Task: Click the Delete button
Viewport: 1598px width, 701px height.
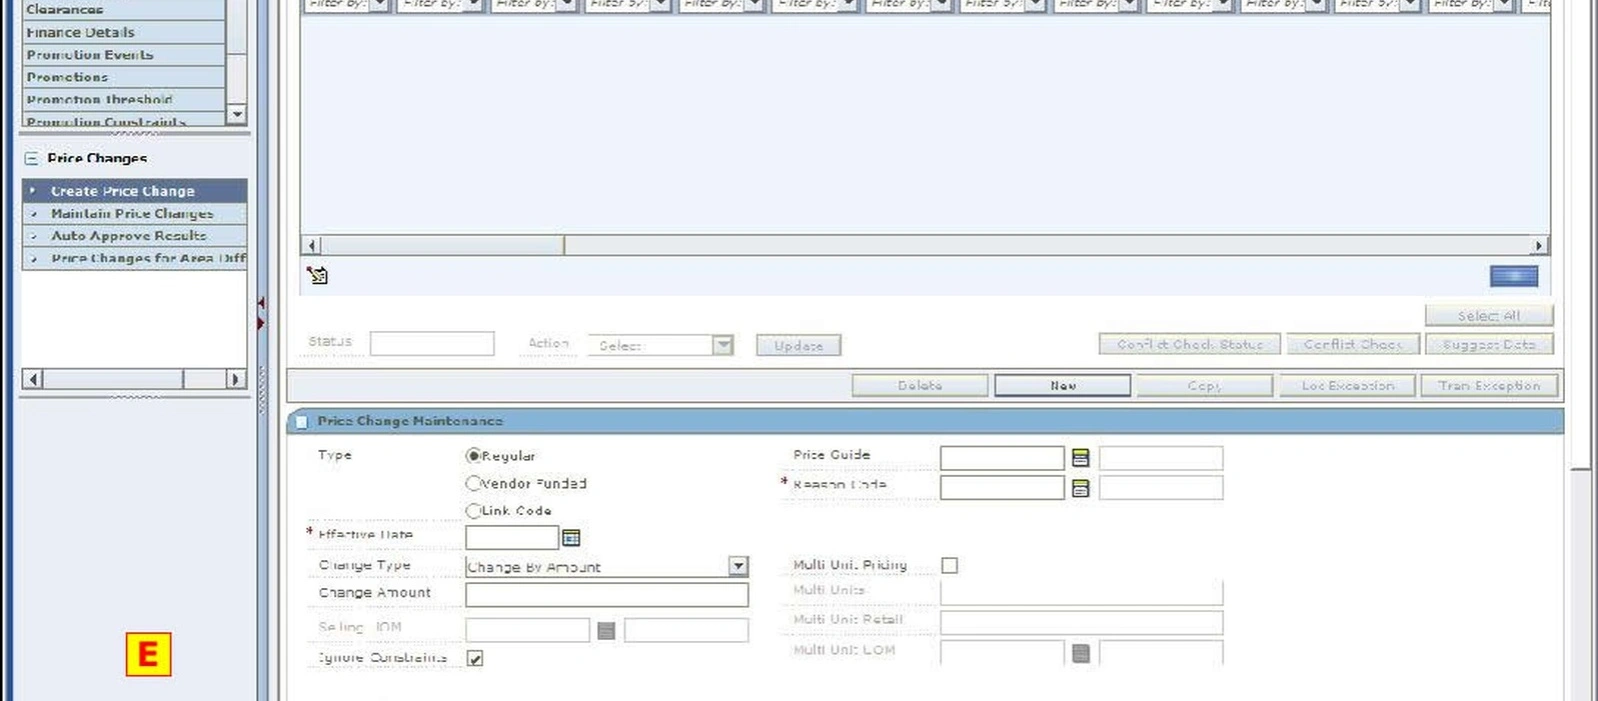Action: [920, 385]
